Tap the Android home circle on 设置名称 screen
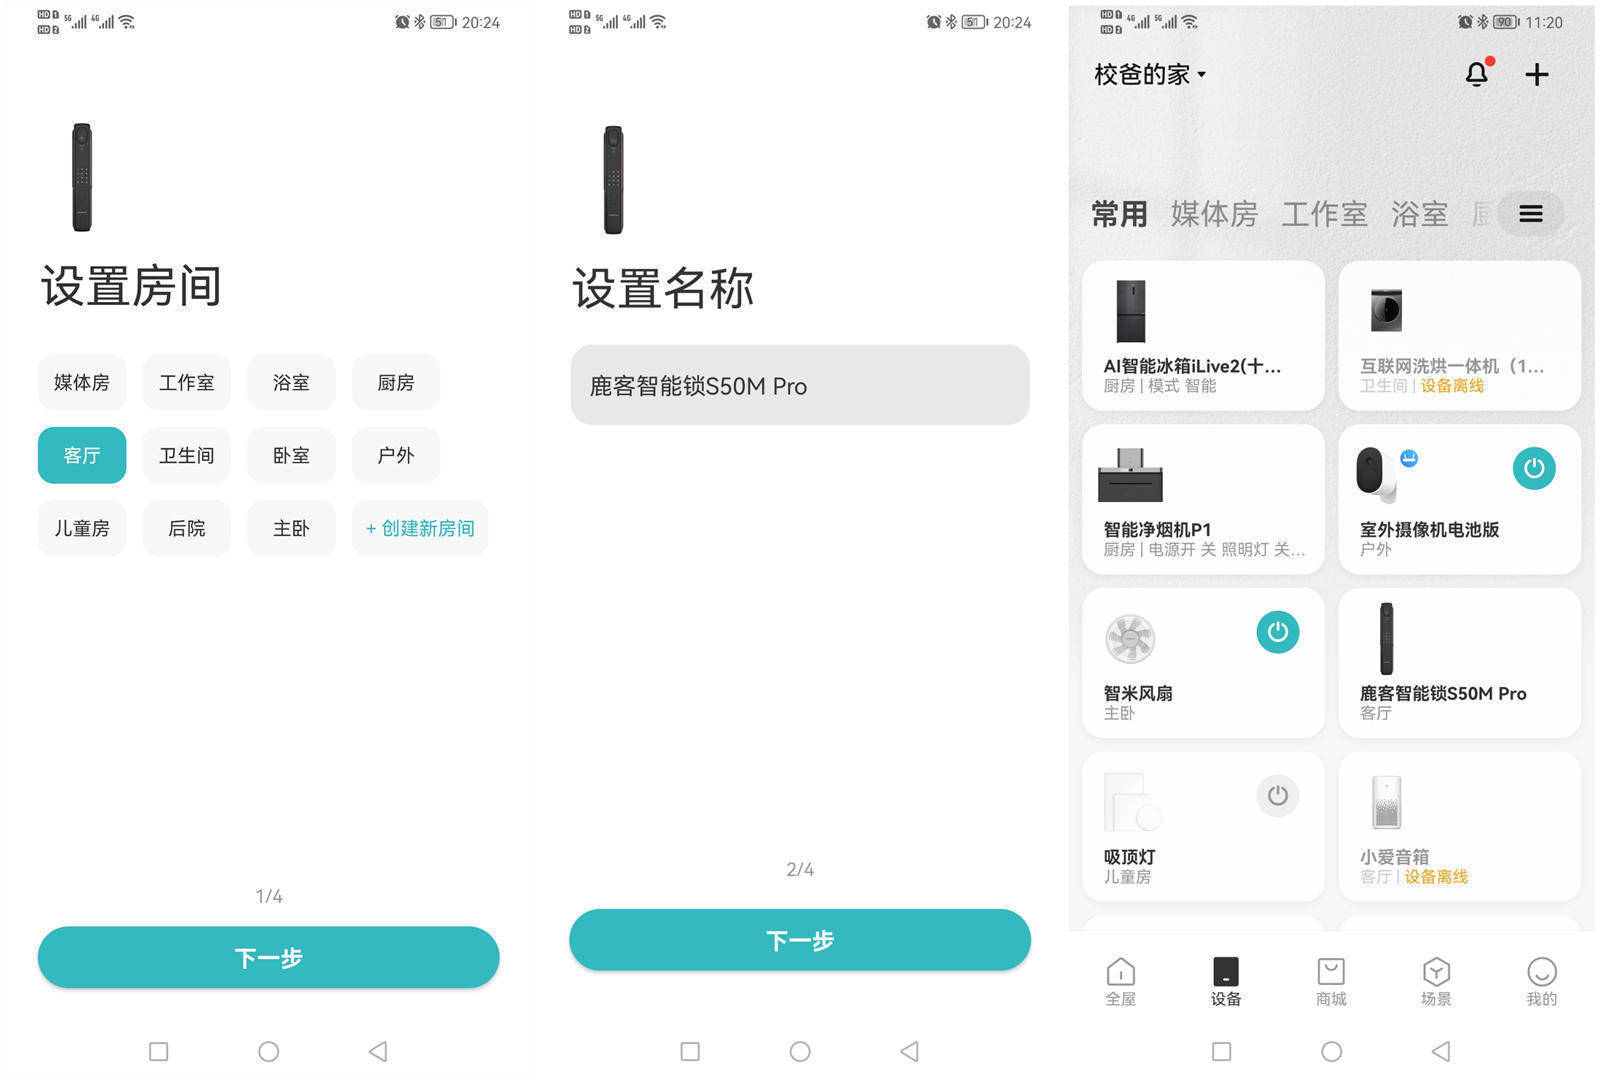Image resolution: width=1600 pixels, height=1084 pixels. coord(800,1051)
